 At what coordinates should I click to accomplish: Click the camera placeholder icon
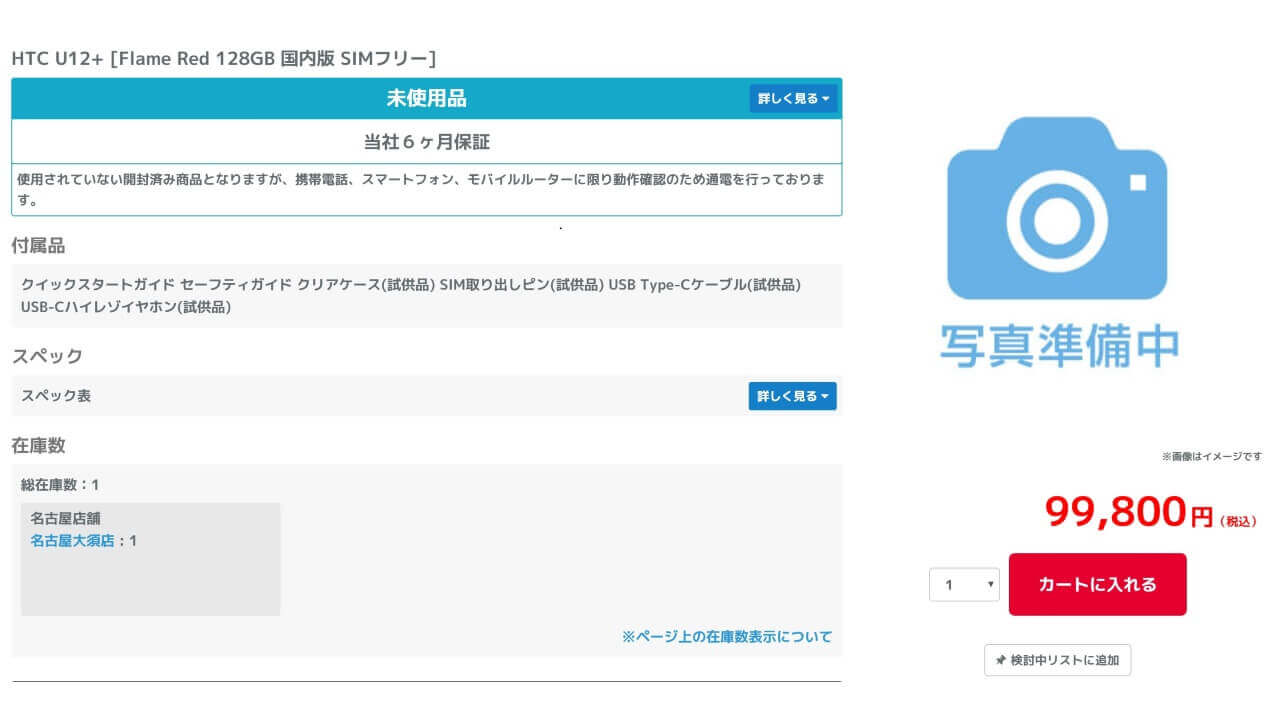tap(1057, 208)
